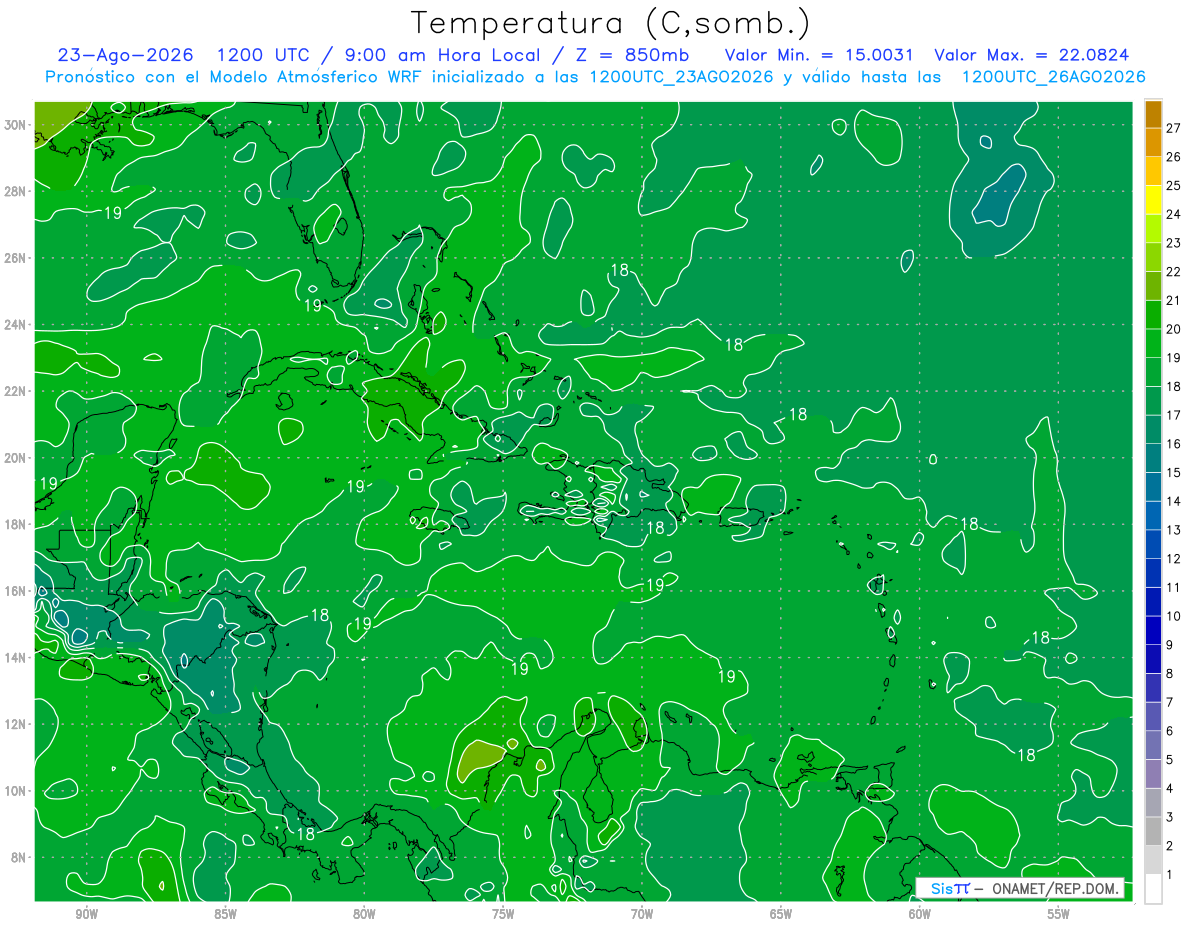Click the "SisTT – ONAMET/REP.DOM." logo box
The height and width of the screenshot is (927, 1200).
point(1020,889)
